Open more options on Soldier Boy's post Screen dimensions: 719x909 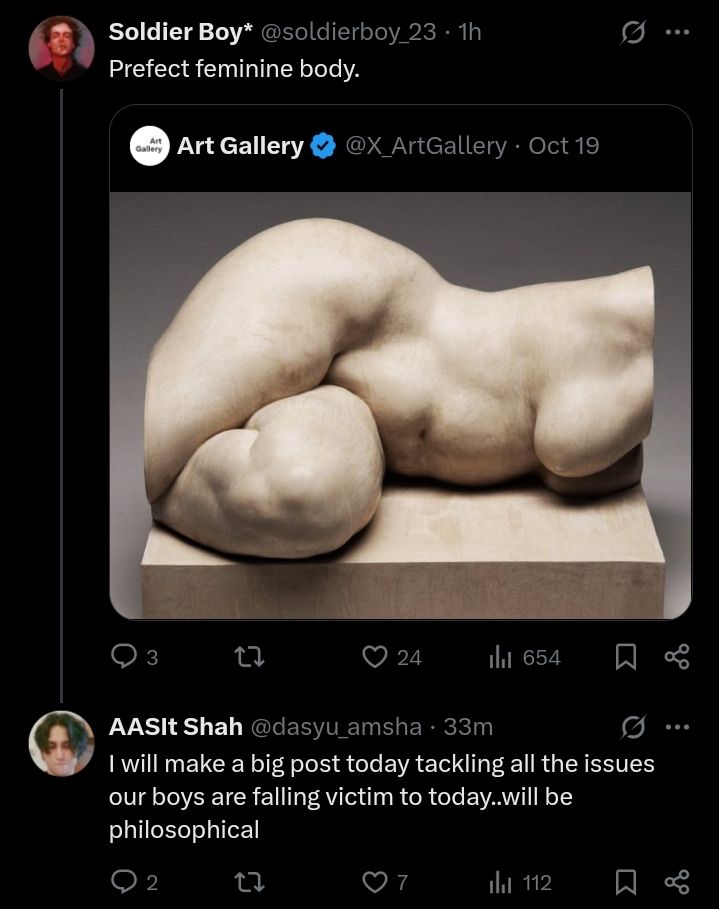(x=678, y=32)
